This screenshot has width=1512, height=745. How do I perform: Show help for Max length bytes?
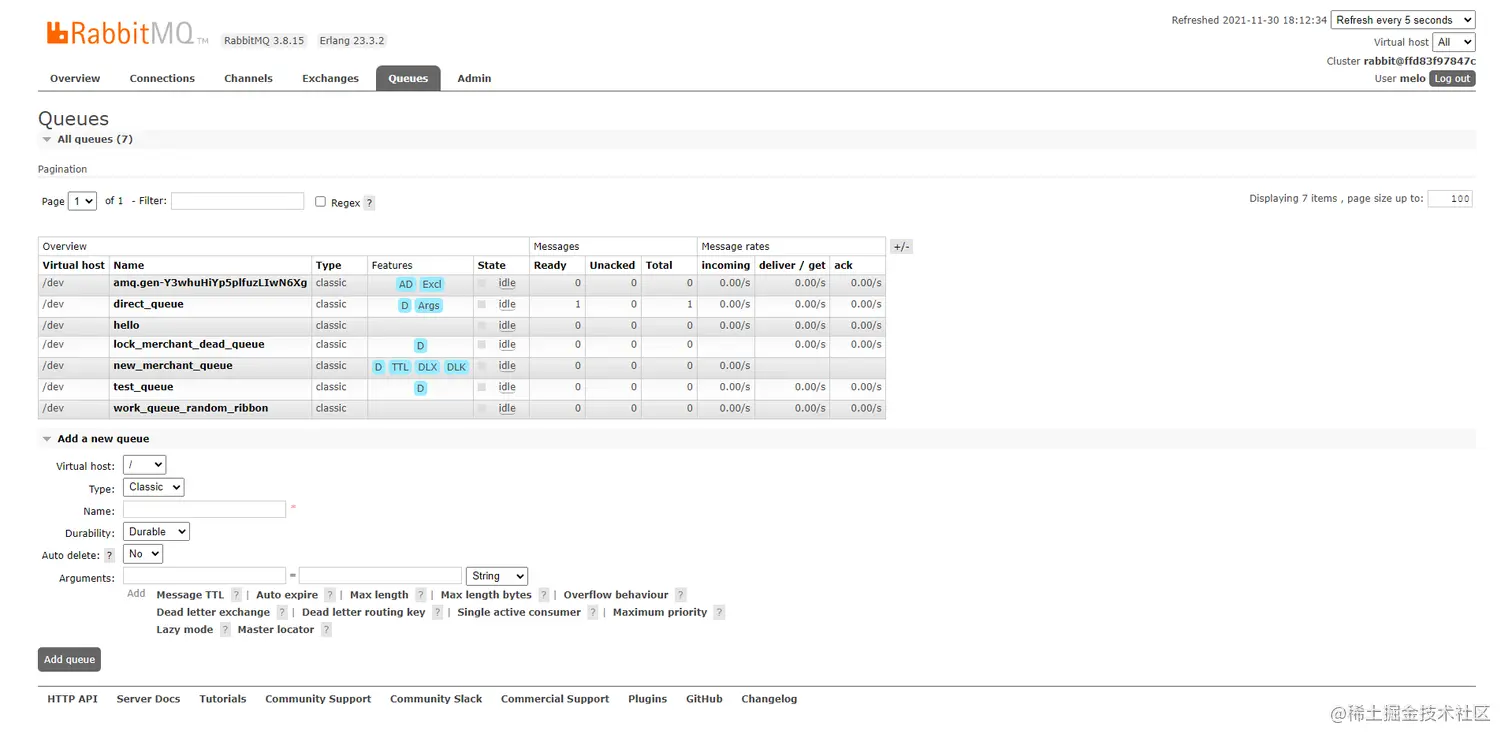click(544, 595)
